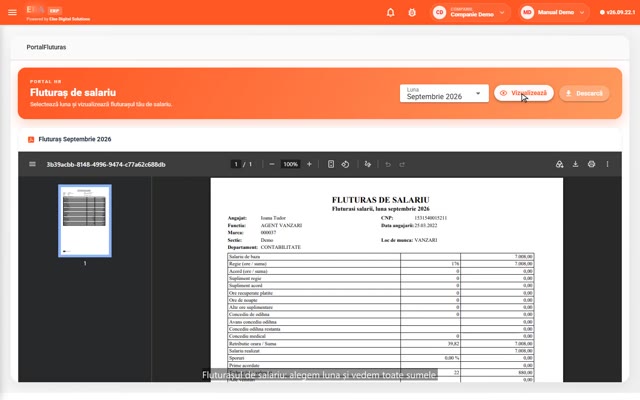
Task: Expand the Manual Demo user menu
Action: pos(582,13)
